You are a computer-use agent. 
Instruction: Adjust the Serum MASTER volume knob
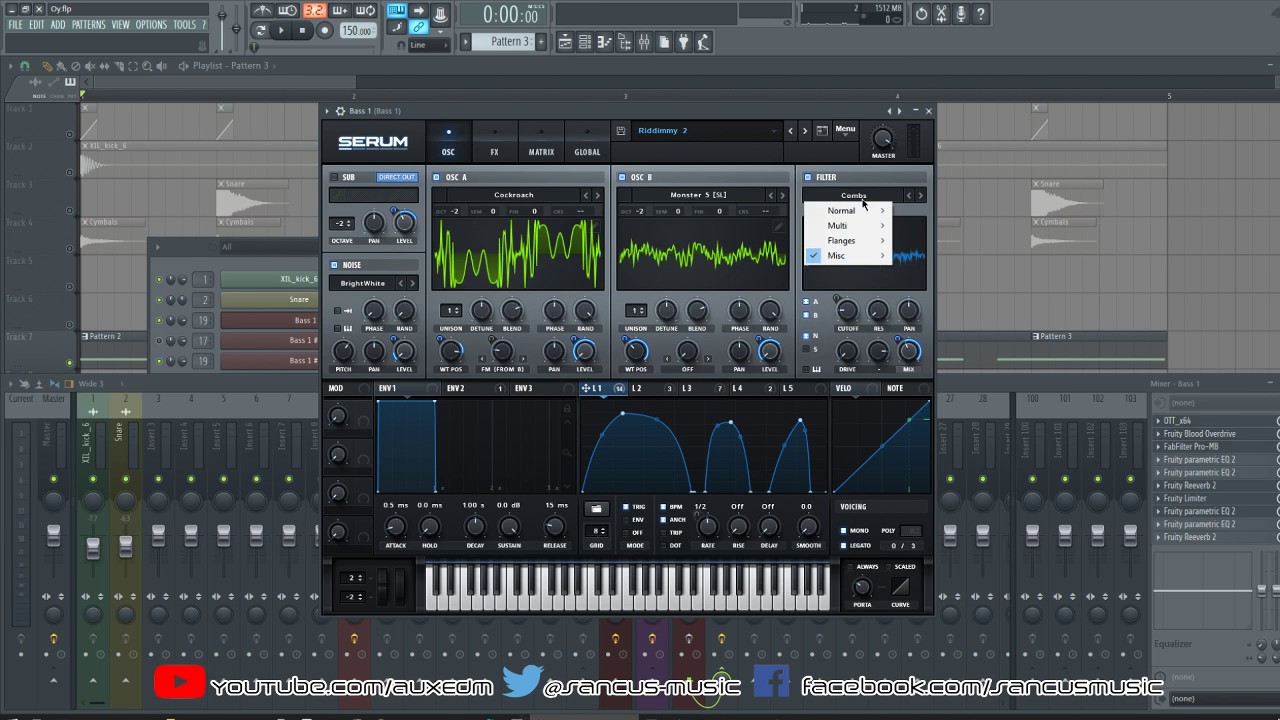[883, 138]
